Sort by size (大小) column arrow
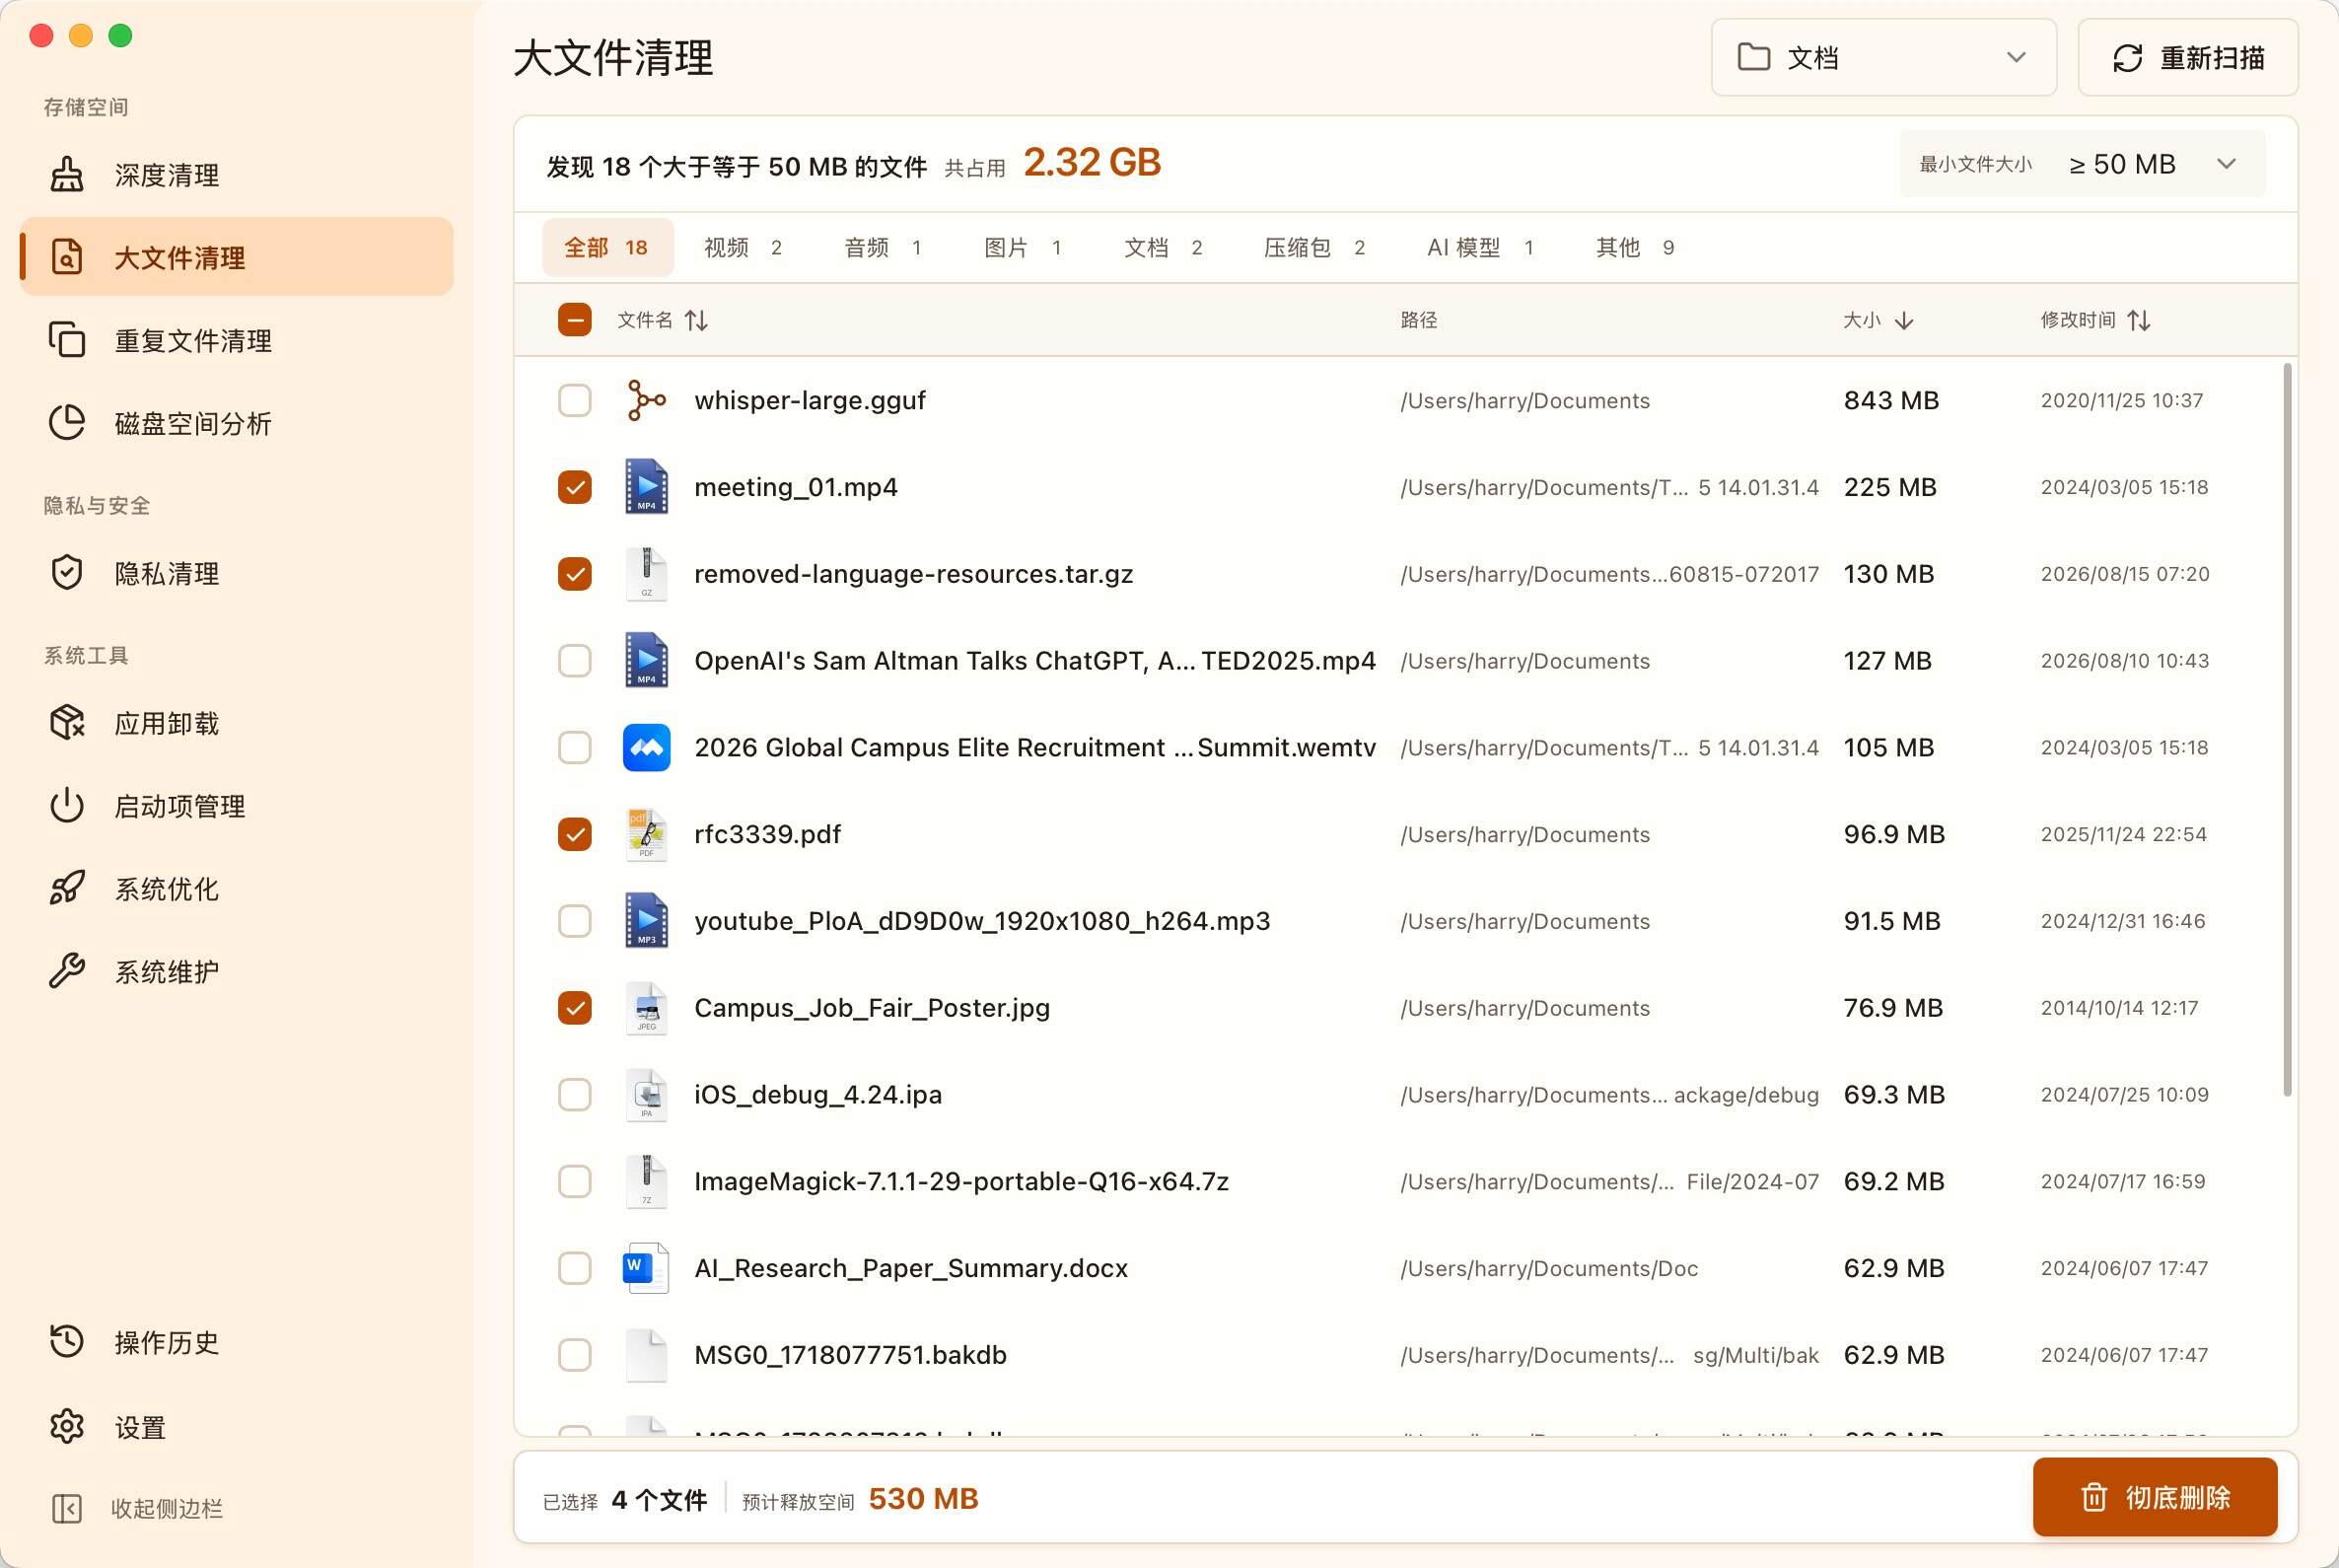This screenshot has width=2339, height=1568. coord(1904,320)
